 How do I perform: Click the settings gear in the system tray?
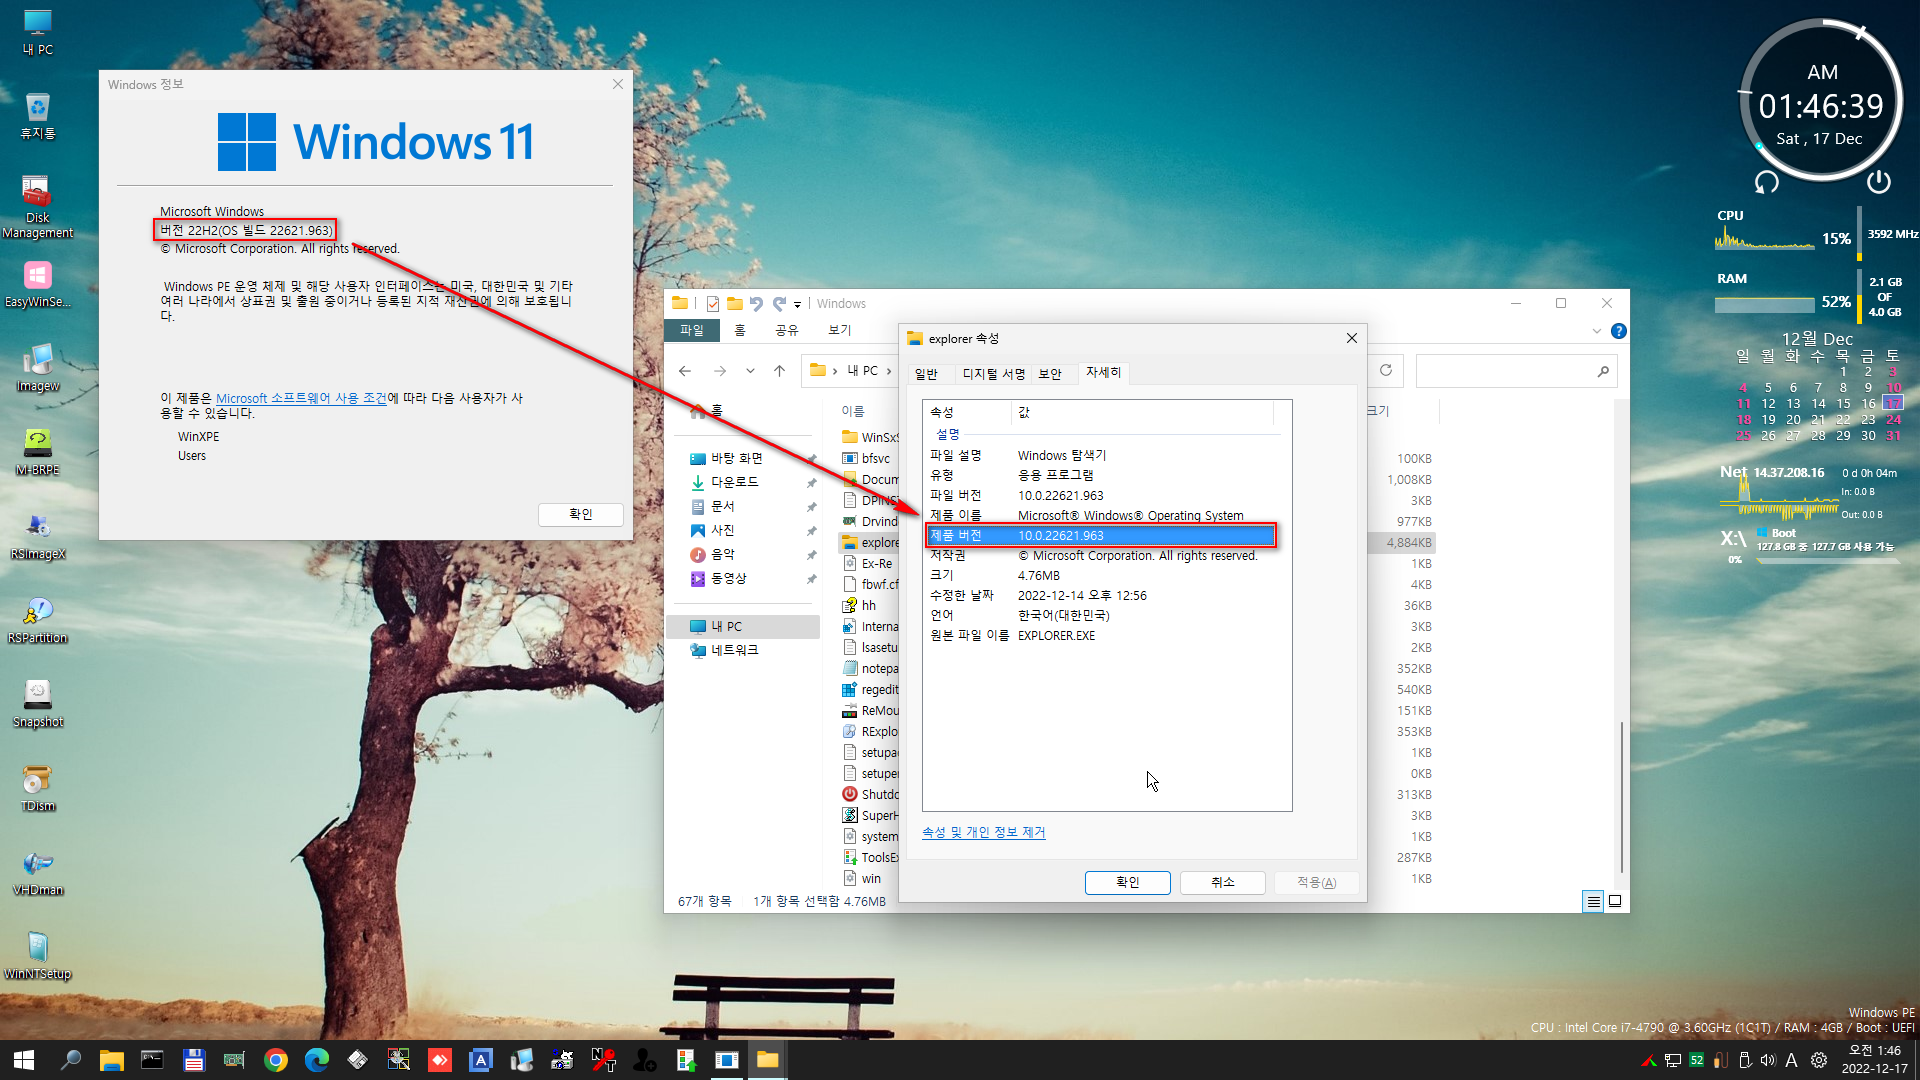[x=1819, y=1060]
